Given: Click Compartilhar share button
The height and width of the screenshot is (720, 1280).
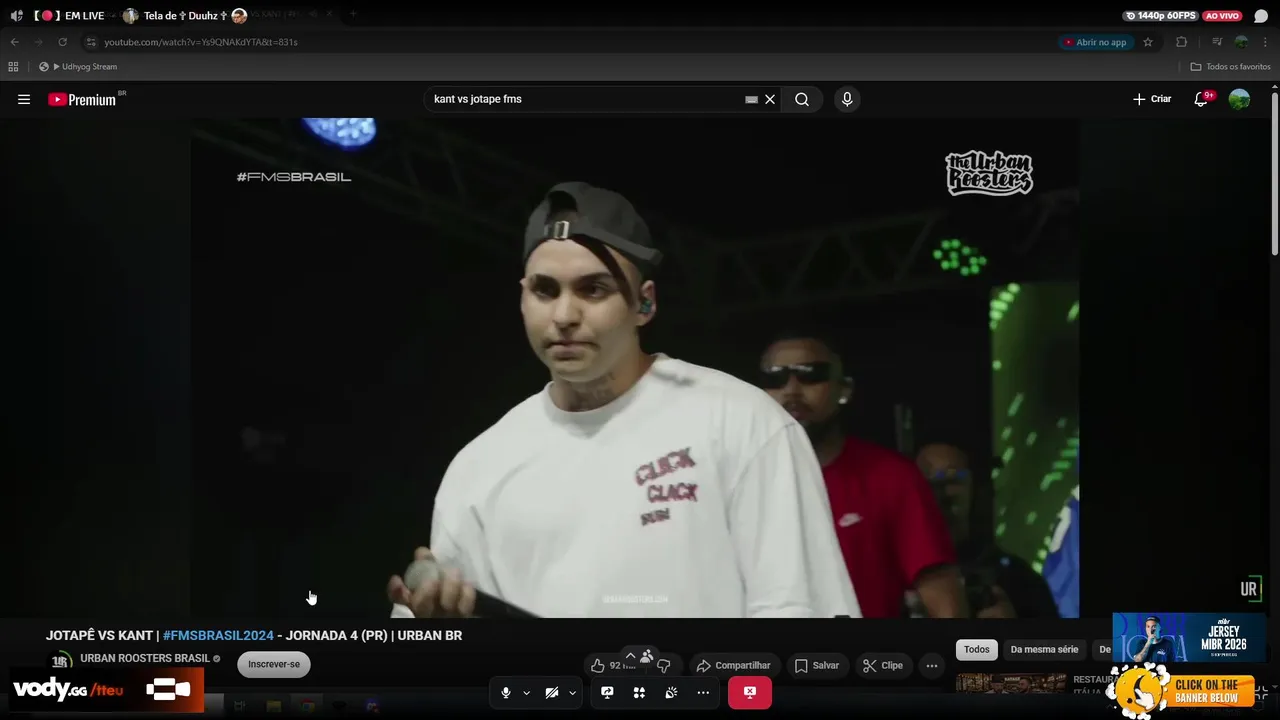Looking at the screenshot, I should click(734, 665).
